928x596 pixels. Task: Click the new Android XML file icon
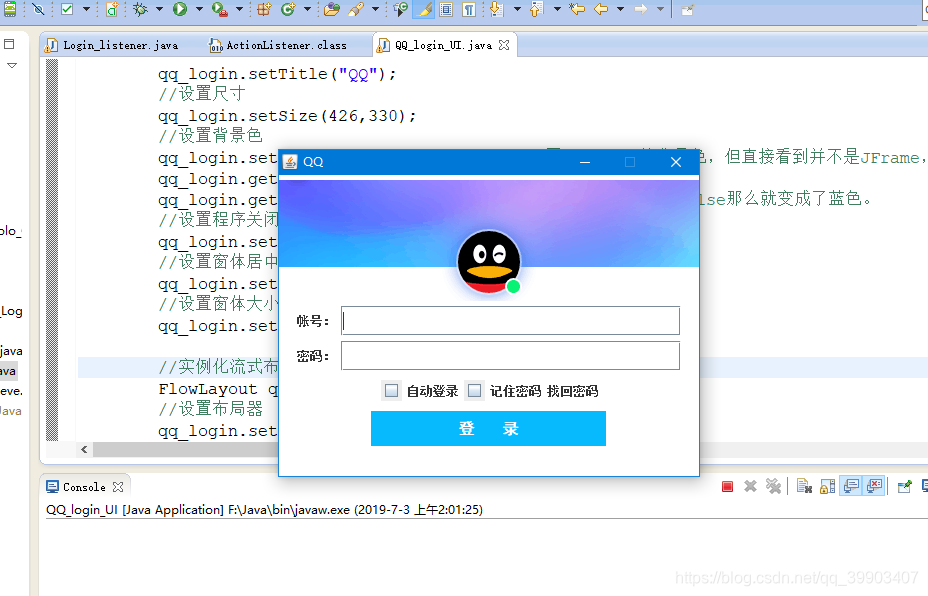112,9
